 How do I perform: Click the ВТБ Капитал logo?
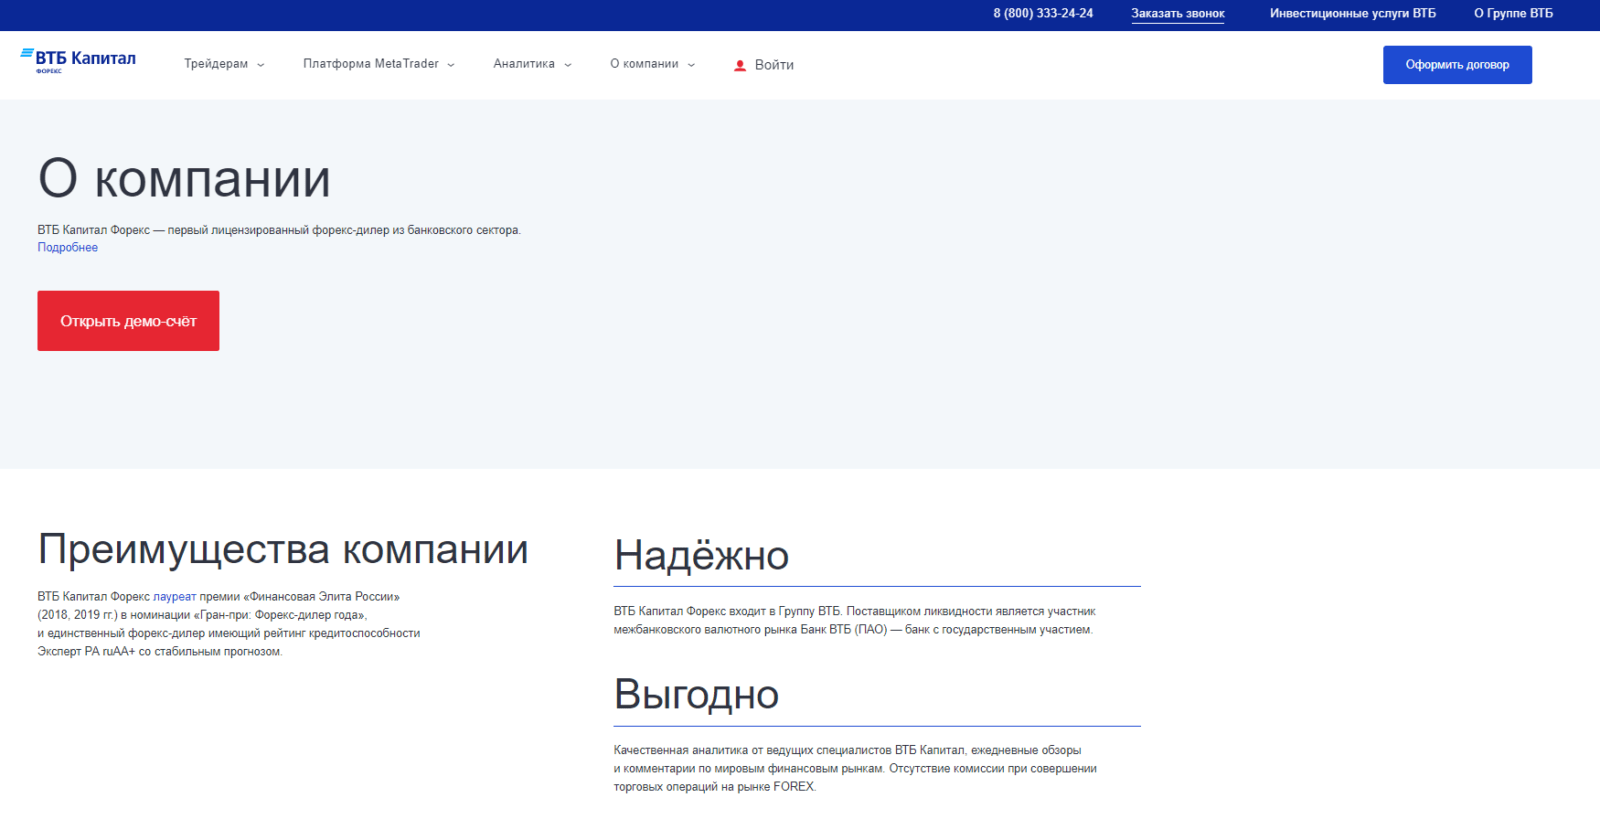[x=78, y=60]
